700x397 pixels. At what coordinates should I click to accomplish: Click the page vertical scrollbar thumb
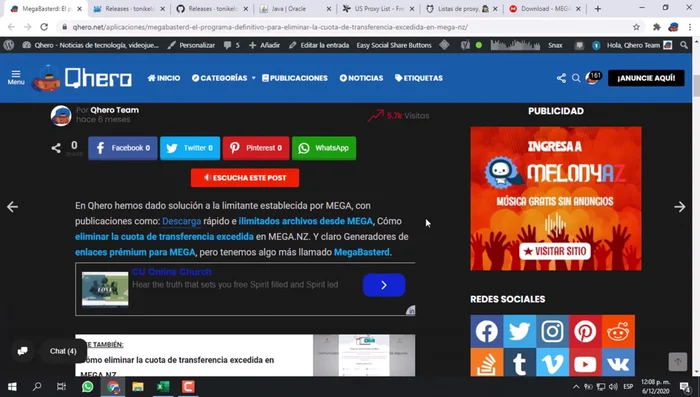tap(696, 86)
